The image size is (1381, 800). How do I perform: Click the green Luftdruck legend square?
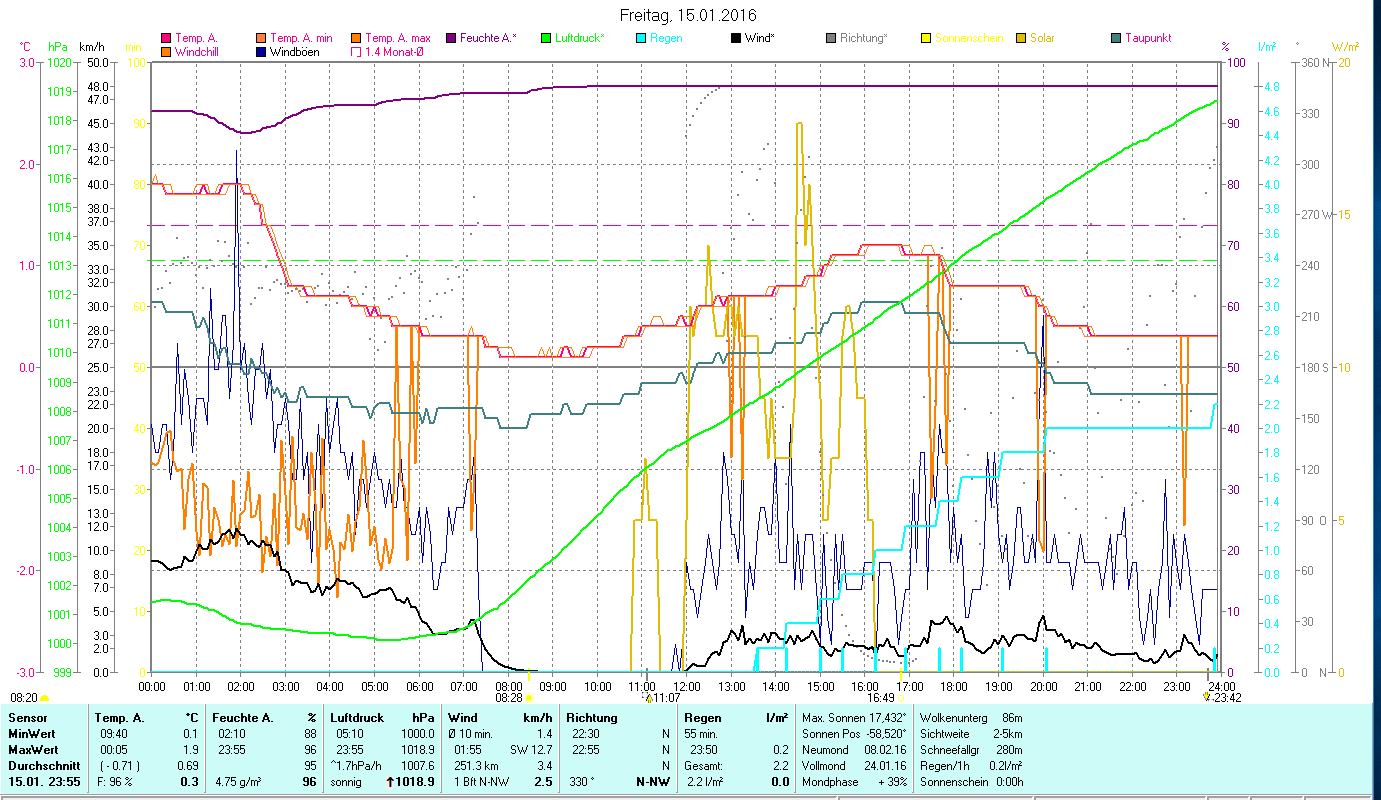click(x=546, y=38)
